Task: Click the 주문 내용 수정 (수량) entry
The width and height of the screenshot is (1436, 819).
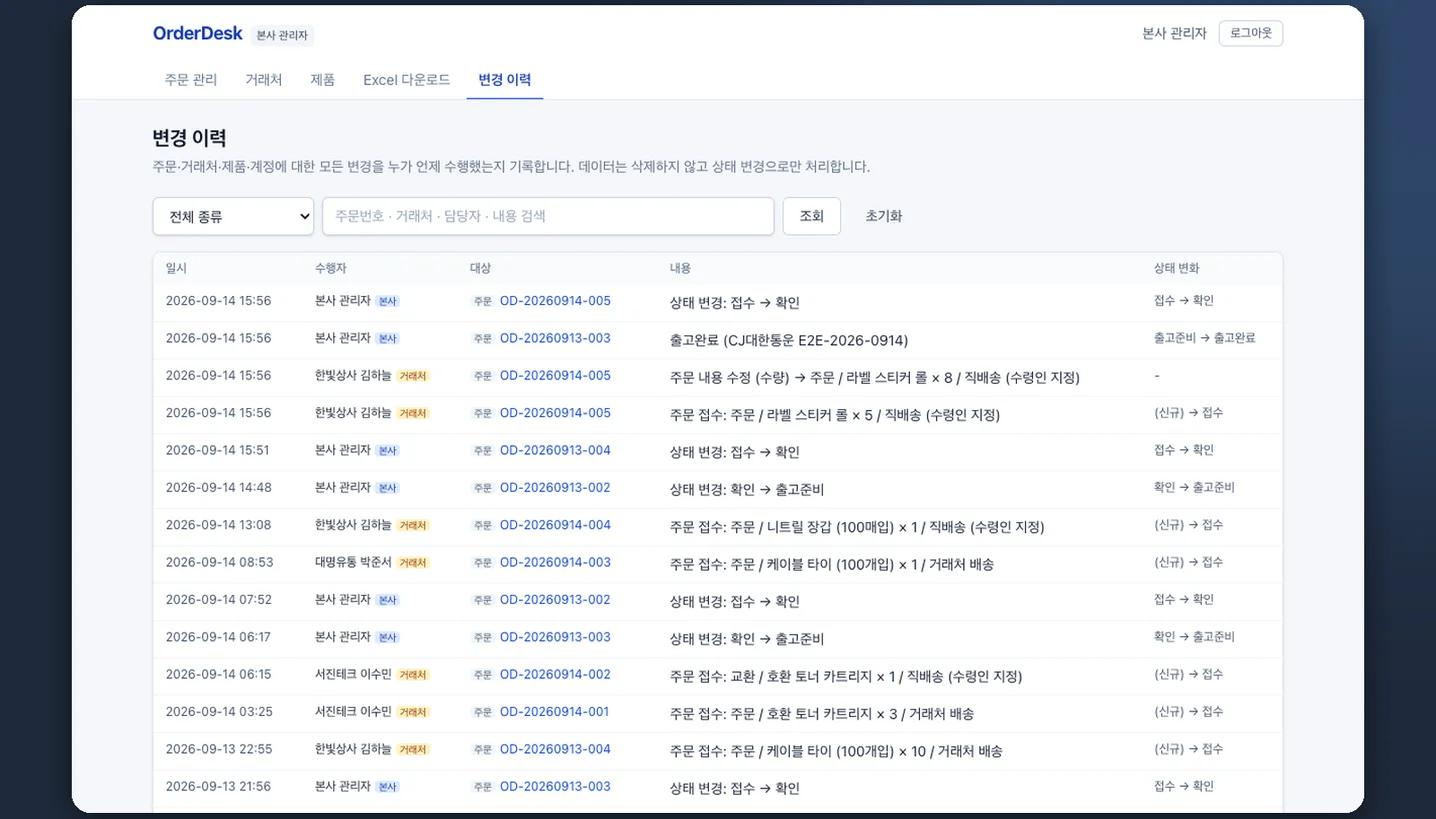Action: pos(875,378)
